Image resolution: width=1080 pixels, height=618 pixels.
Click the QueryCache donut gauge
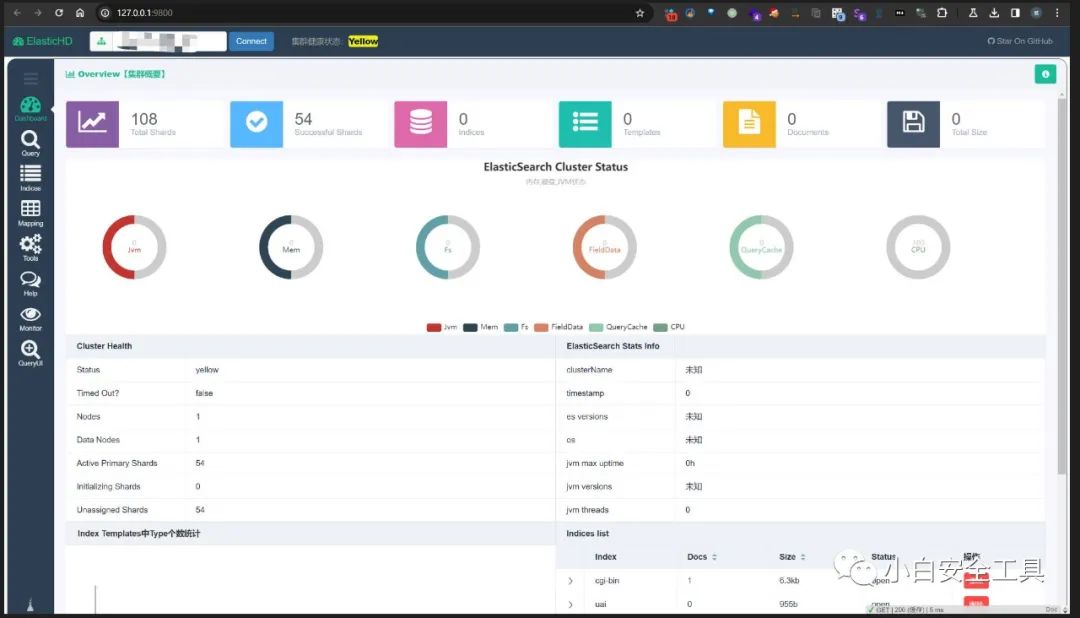pyautogui.click(x=761, y=247)
